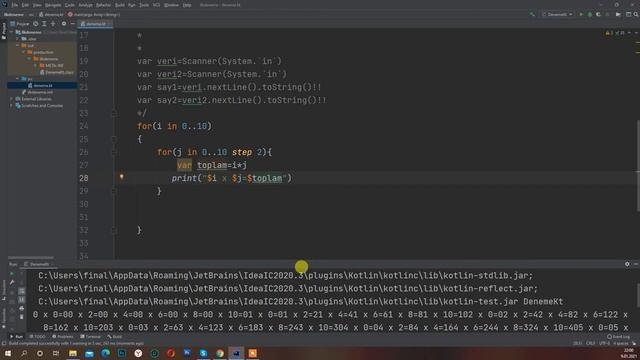The height and width of the screenshot is (360, 640).
Task: Open the Problems tool window button
Action: [62, 337]
